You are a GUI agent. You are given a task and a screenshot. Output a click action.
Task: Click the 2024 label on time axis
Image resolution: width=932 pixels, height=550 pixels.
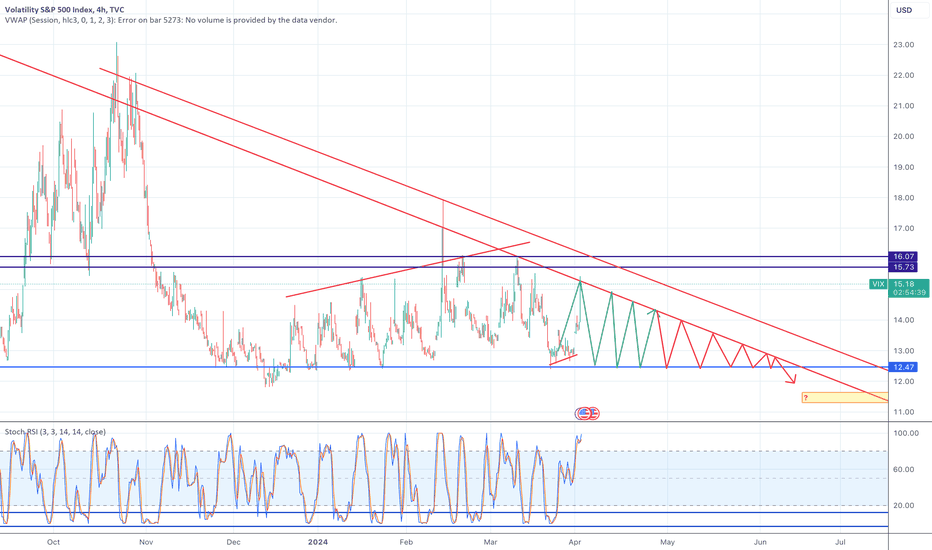318,542
